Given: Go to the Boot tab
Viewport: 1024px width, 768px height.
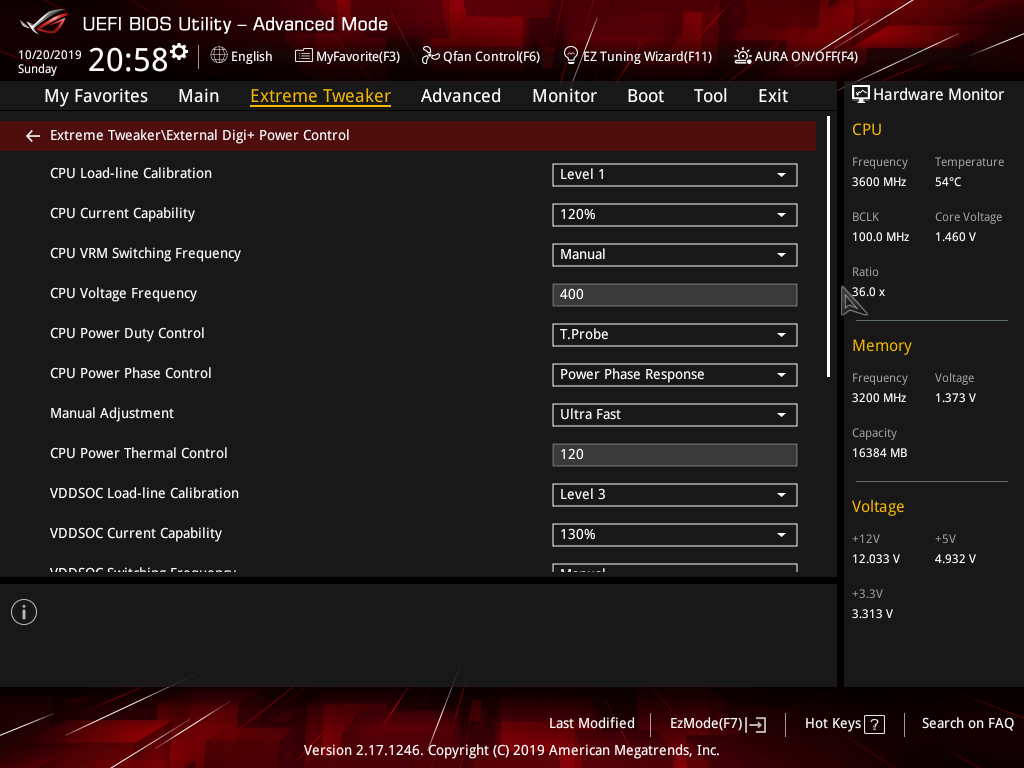Looking at the screenshot, I should [645, 96].
